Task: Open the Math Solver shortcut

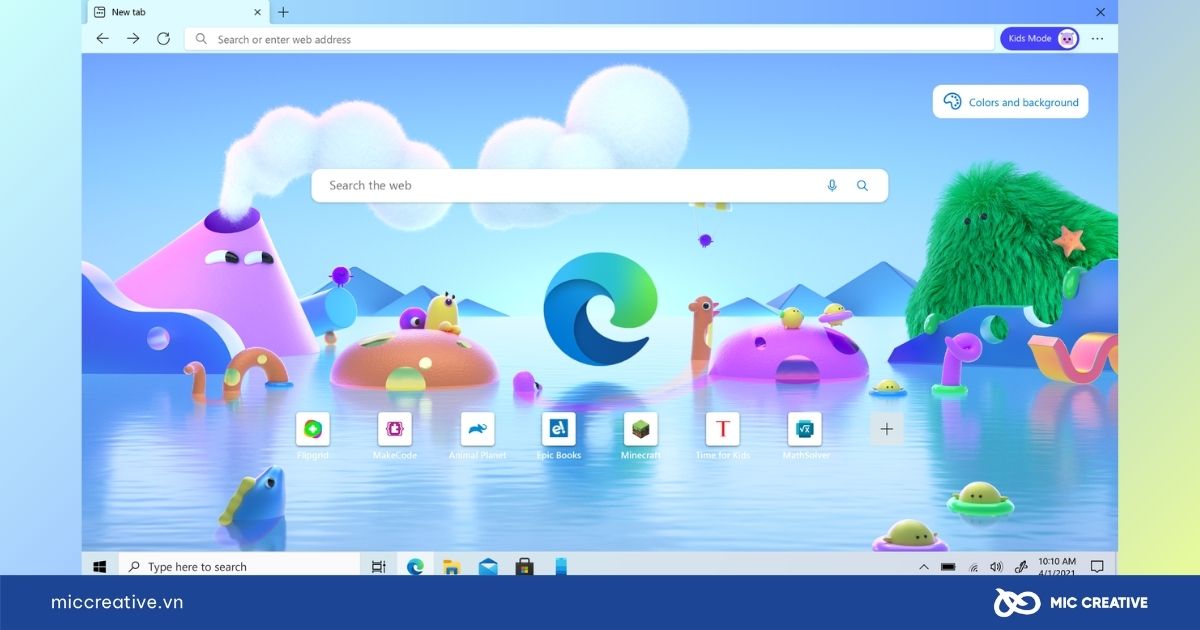Action: [x=804, y=430]
